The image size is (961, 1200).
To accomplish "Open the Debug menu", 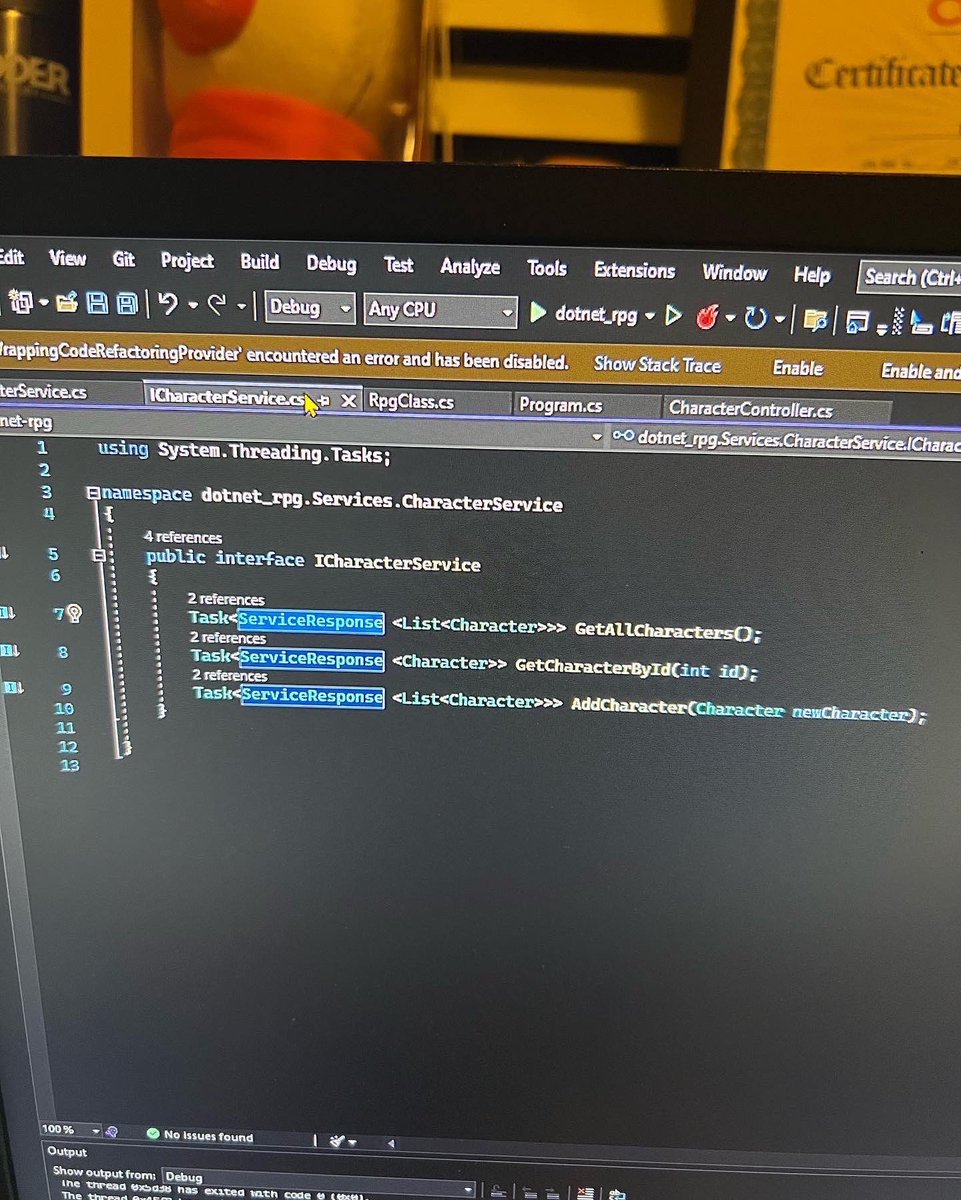I will click(x=331, y=263).
